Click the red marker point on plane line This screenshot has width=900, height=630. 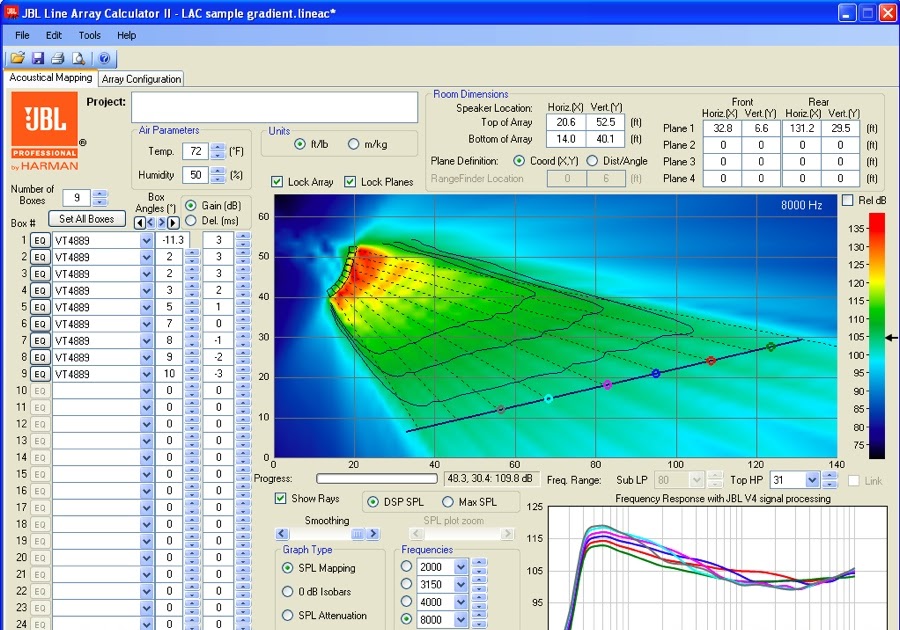tap(711, 361)
